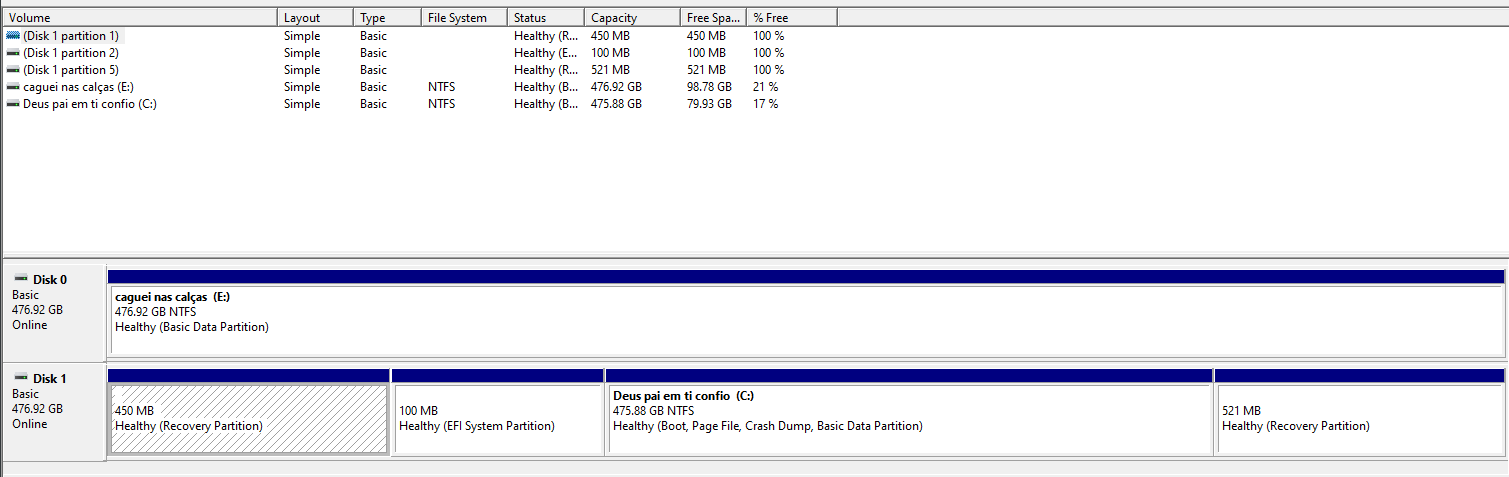Sort list by Type column header
Image resolution: width=1509 pixels, height=477 pixels.
point(387,18)
